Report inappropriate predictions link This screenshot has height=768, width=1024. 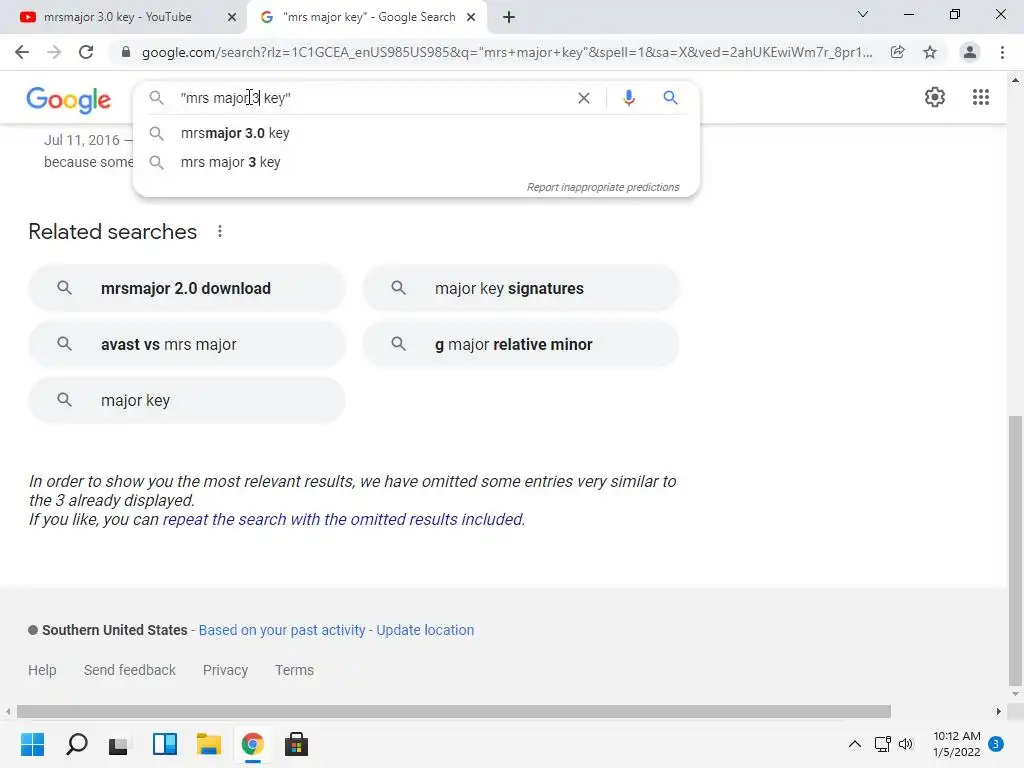603,187
